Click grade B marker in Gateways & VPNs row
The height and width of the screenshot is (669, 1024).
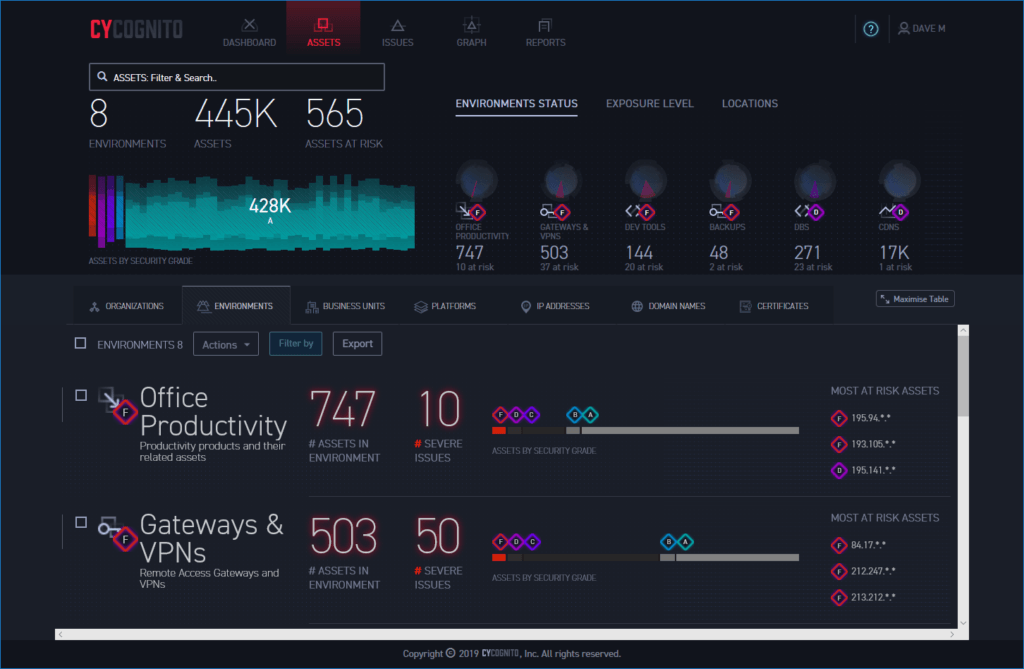(669, 542)
